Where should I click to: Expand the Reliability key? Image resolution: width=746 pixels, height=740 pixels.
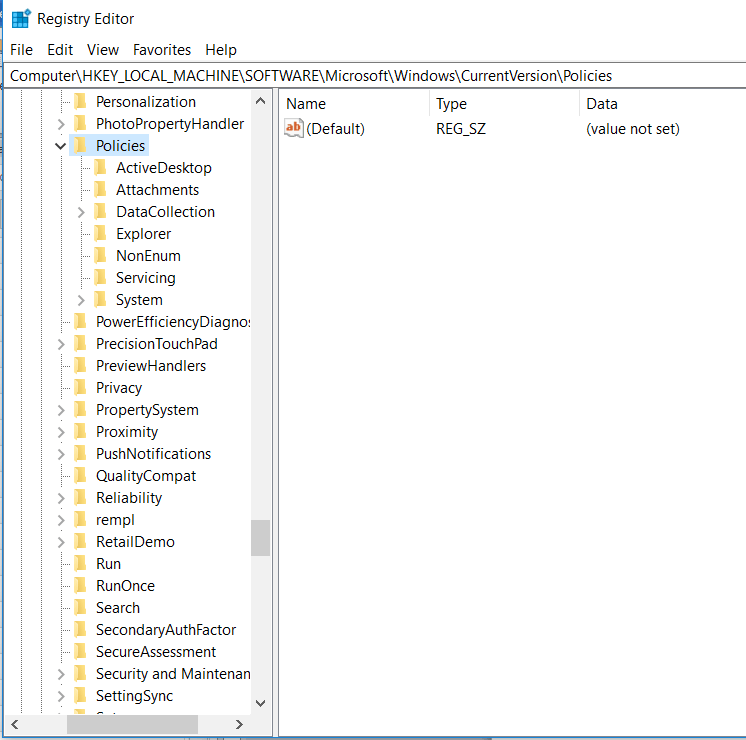click(61, 498)
